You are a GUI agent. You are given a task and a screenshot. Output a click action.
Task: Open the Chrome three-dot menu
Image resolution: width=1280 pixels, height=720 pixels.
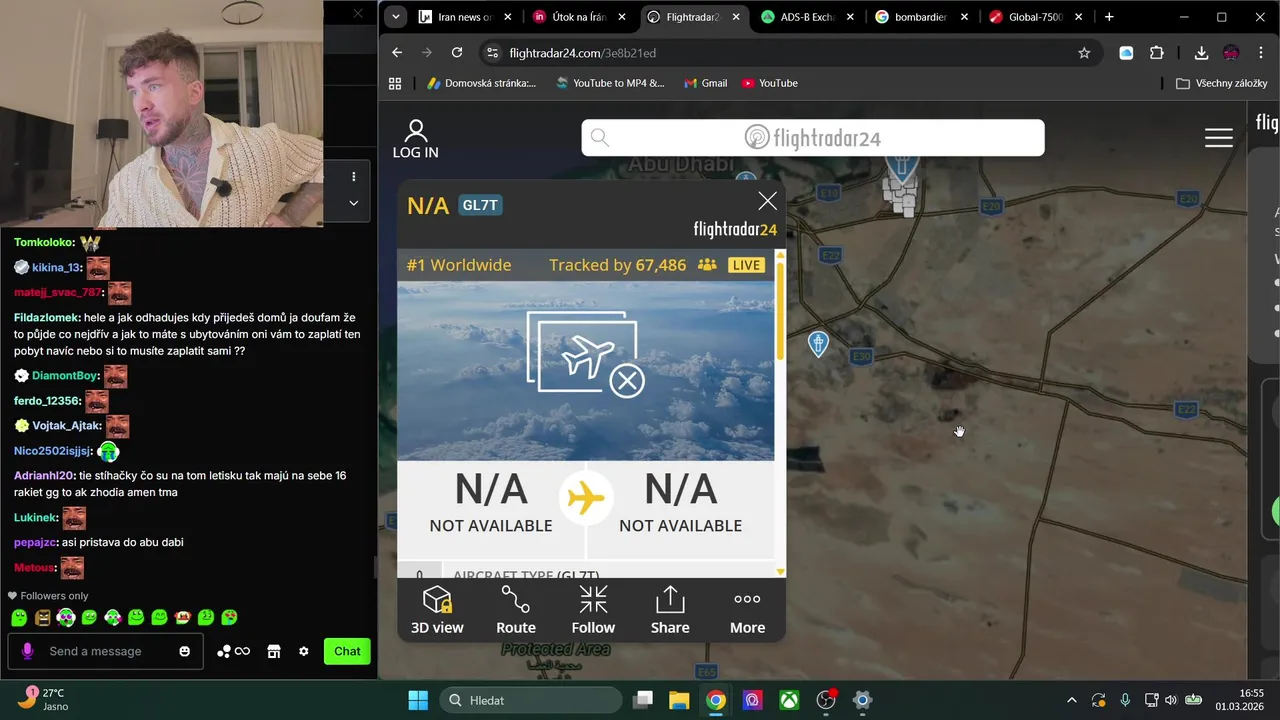point(1261,53)
